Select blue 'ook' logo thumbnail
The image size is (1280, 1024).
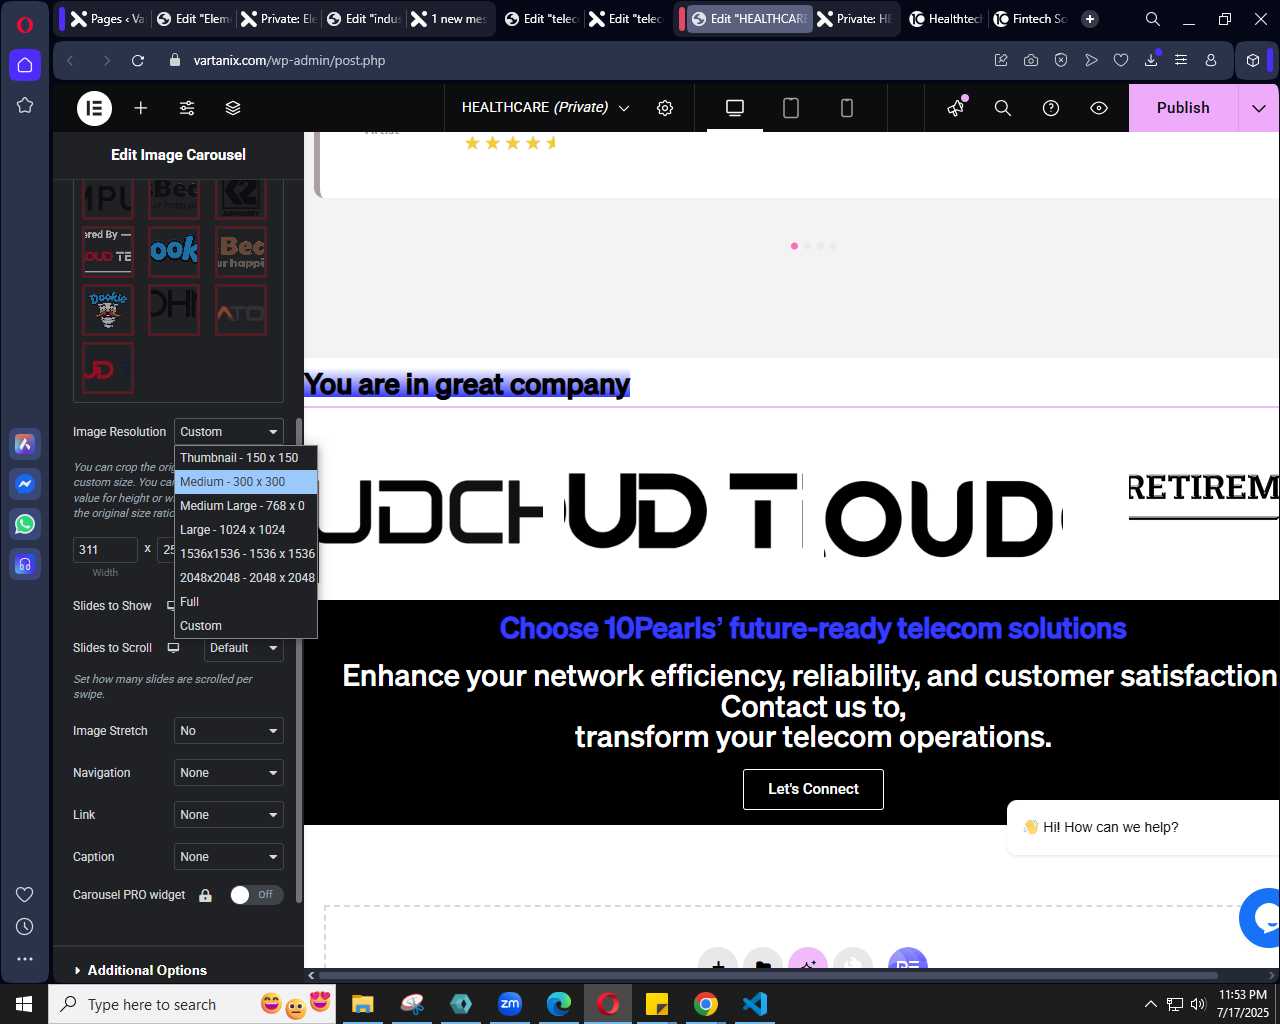tap(174, 251)
